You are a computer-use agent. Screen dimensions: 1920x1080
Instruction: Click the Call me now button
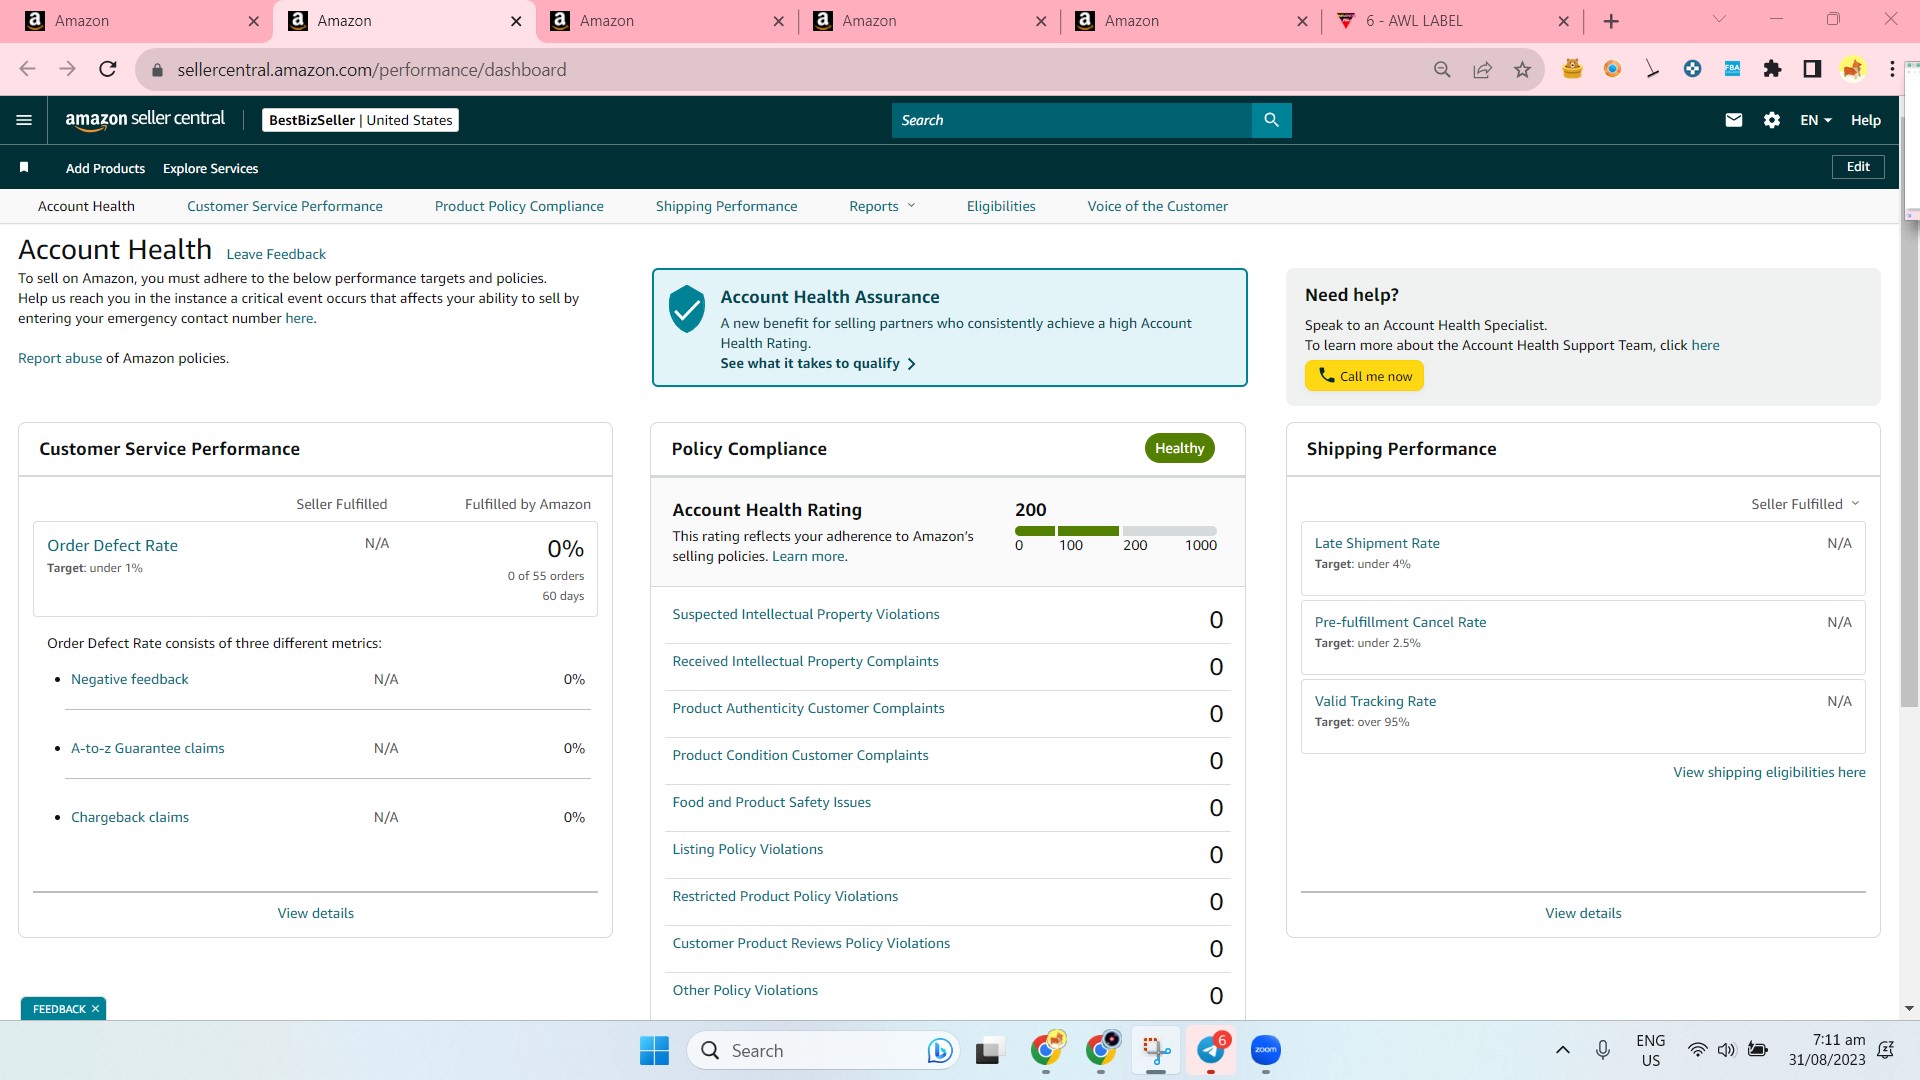1364,376
